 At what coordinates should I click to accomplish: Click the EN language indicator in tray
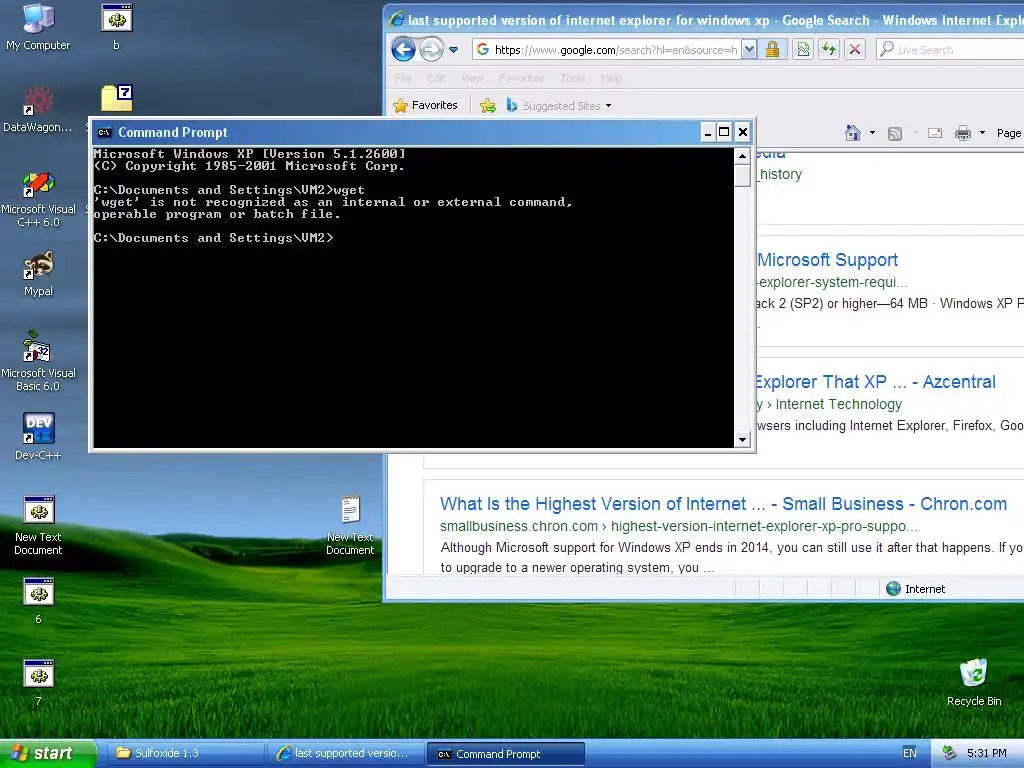[910, 754]
